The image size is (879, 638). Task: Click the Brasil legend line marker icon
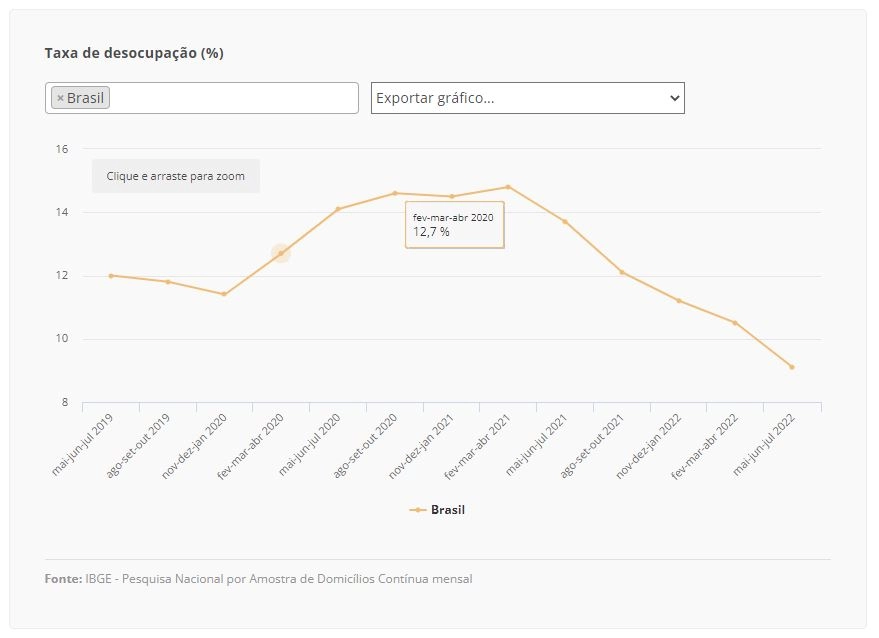point(418,510)
